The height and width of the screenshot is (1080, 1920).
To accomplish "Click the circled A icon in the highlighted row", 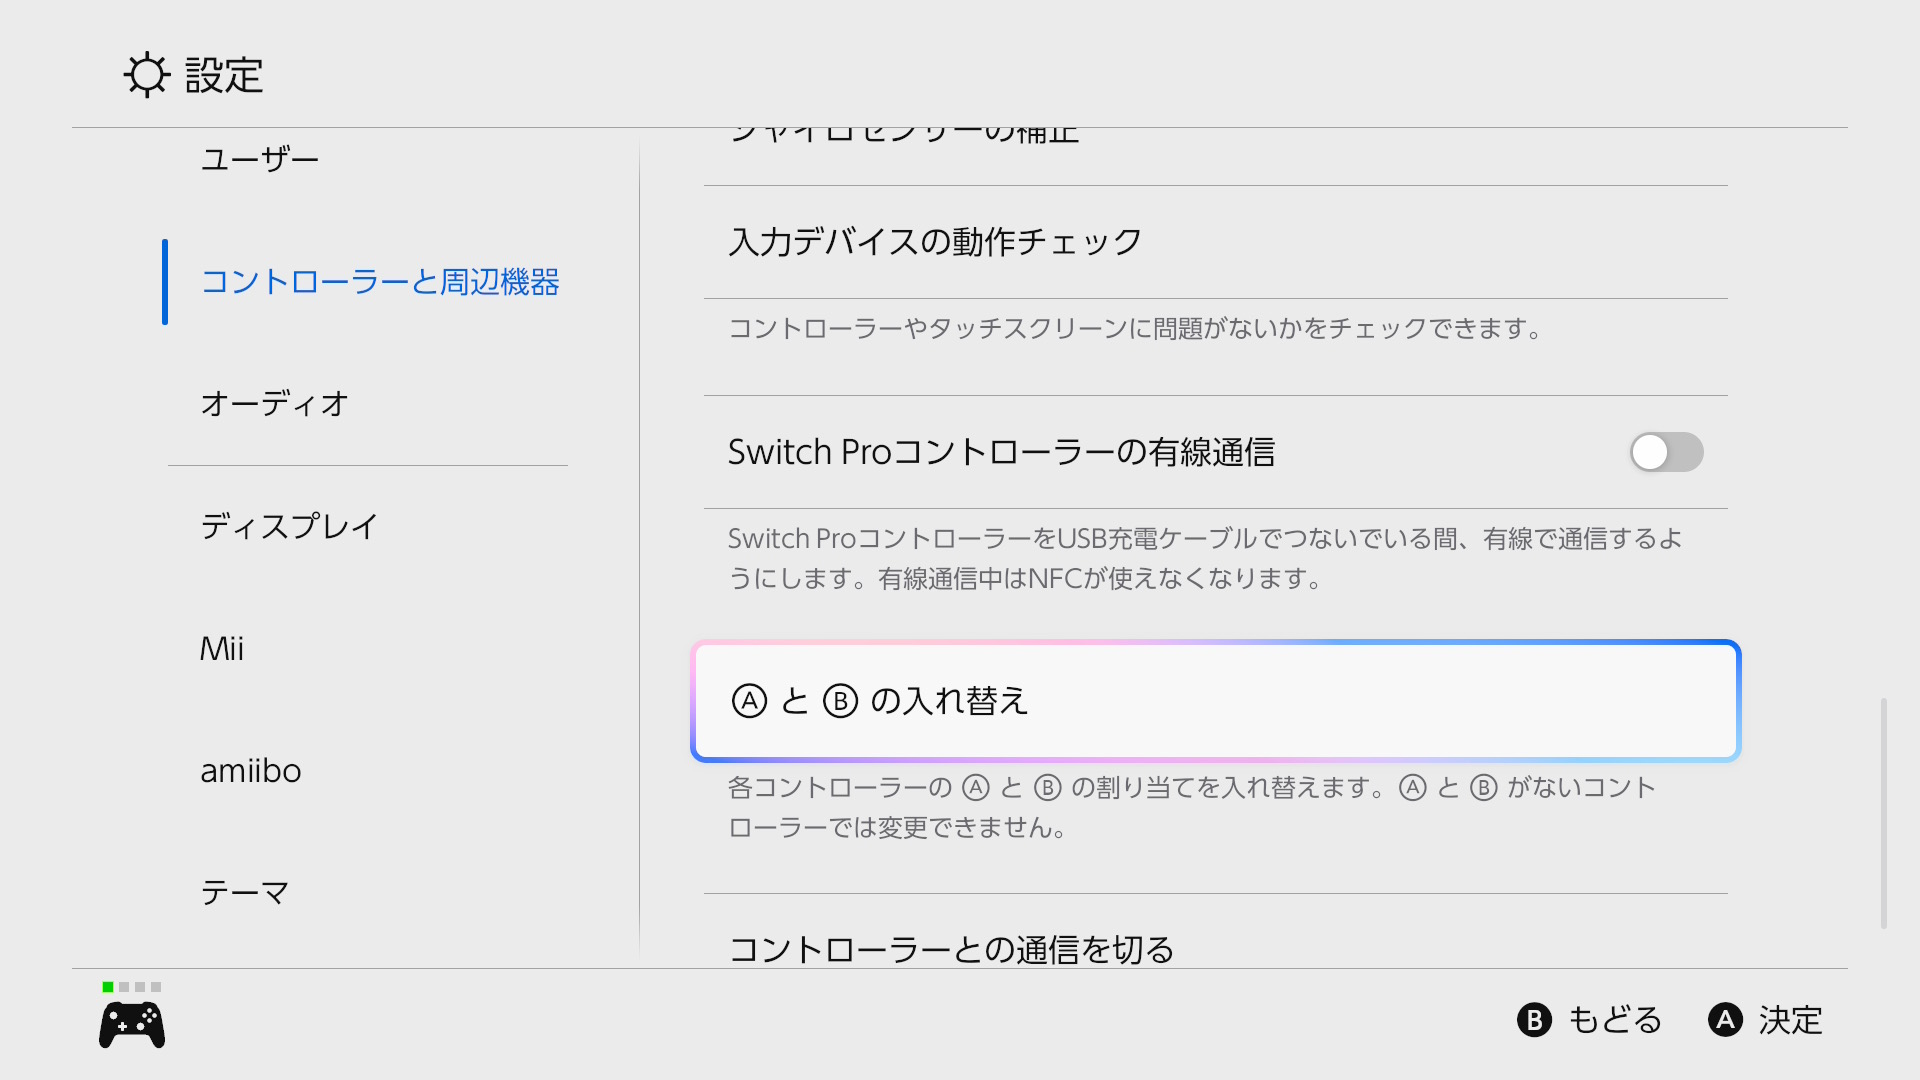I will (749, 701).
